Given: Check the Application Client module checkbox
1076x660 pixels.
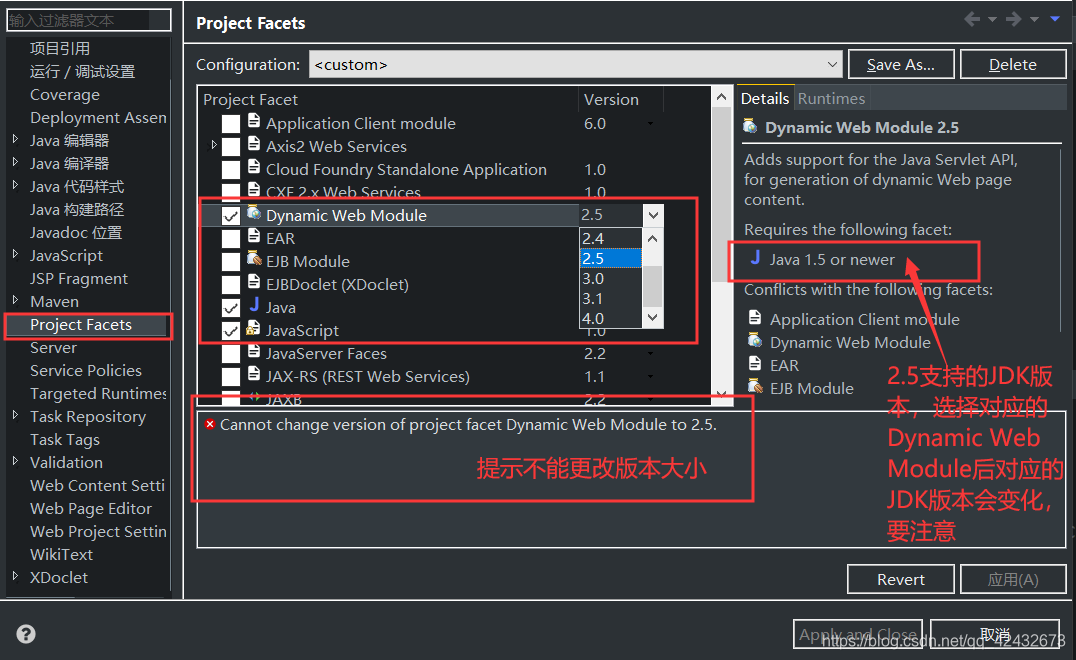Looking at the screenshot, I should click(x=231, y=123).
